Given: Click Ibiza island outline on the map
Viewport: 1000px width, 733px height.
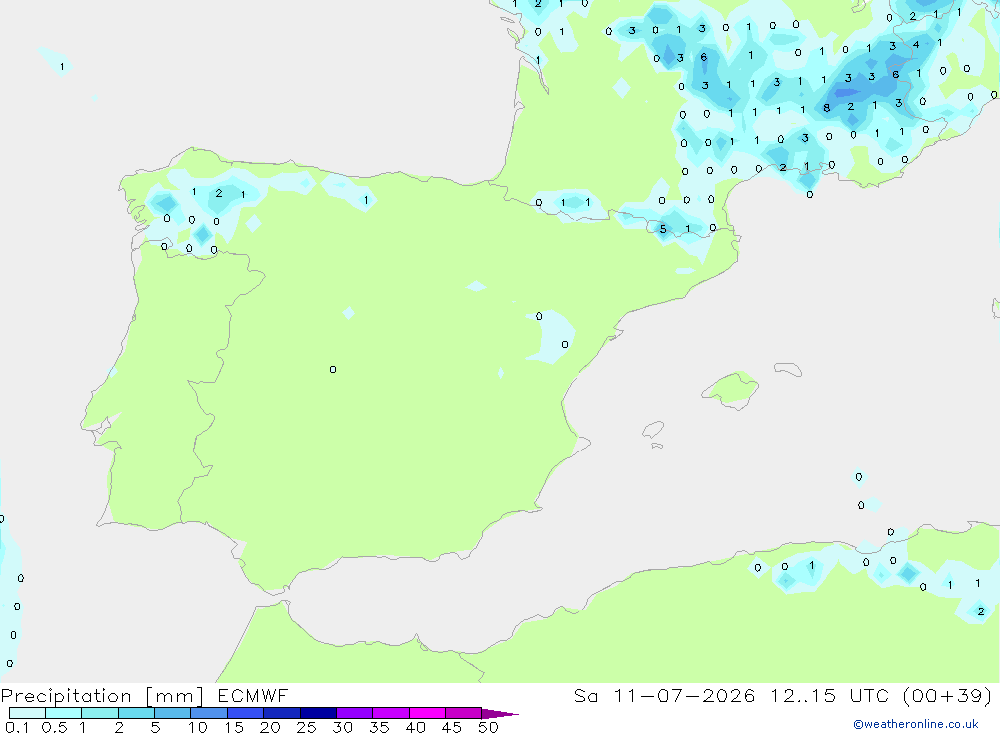Looking at the screenshot, I should pyautogui.click(x=653, y=430).
